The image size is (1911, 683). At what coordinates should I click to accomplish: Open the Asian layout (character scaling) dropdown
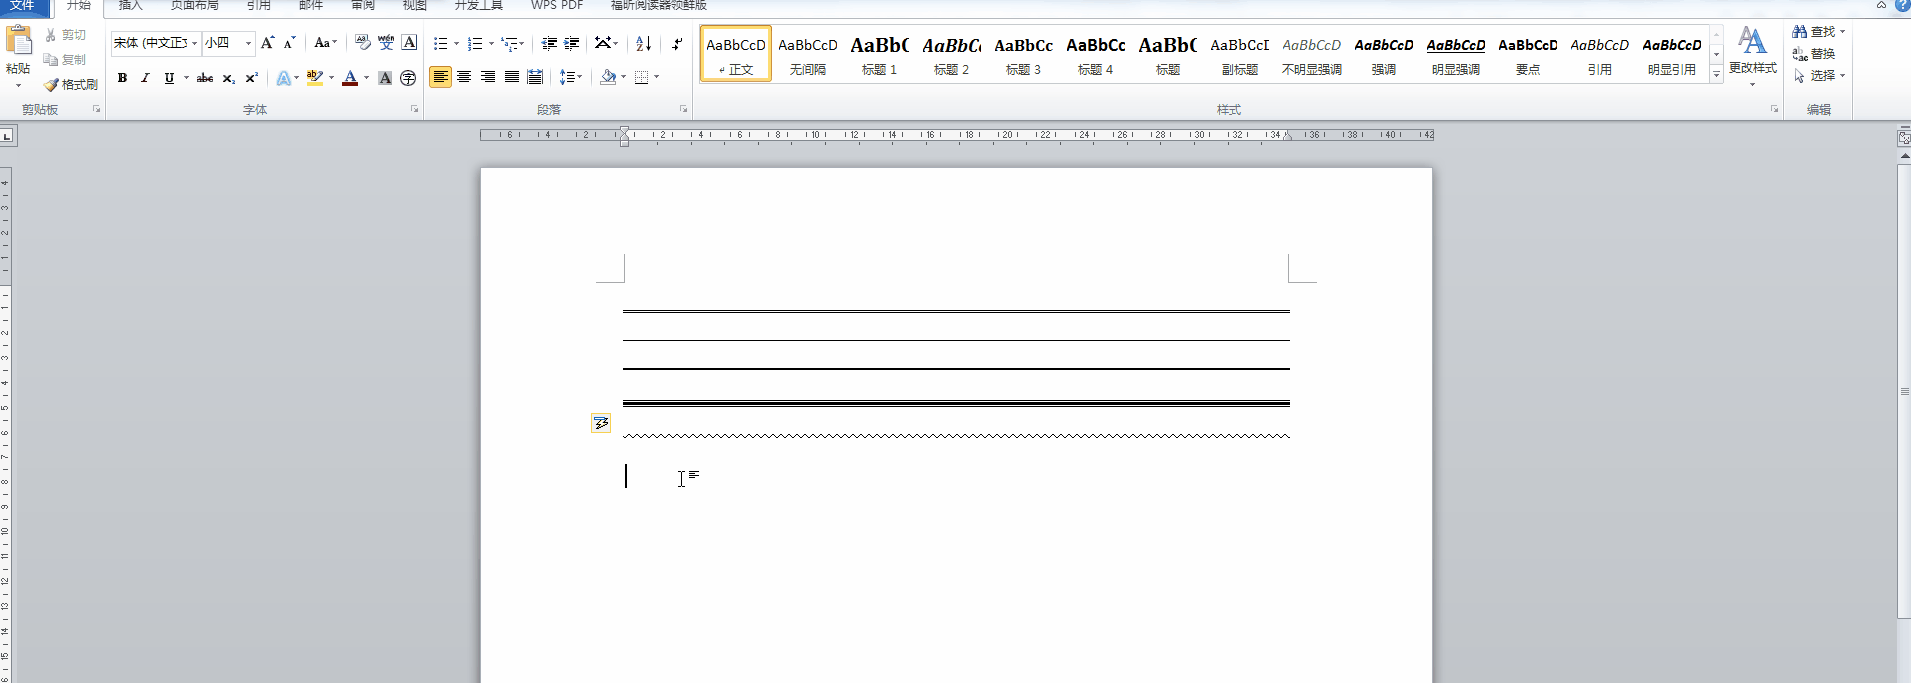coord(606,43)
